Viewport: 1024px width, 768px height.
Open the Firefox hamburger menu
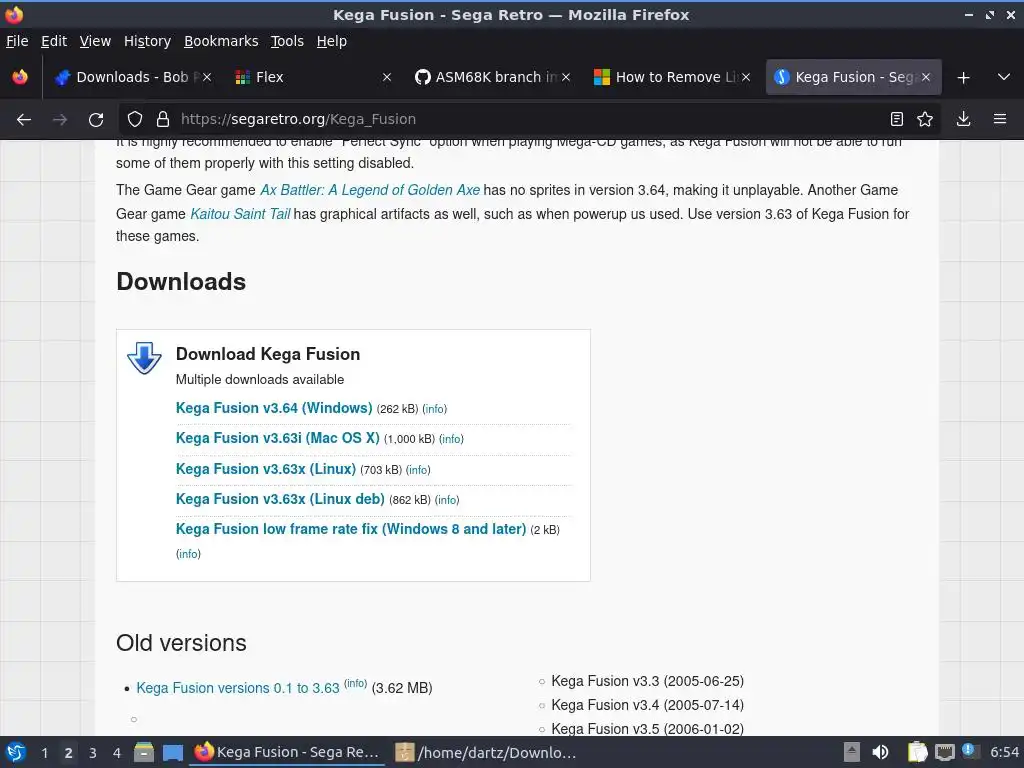(1000, 120)
